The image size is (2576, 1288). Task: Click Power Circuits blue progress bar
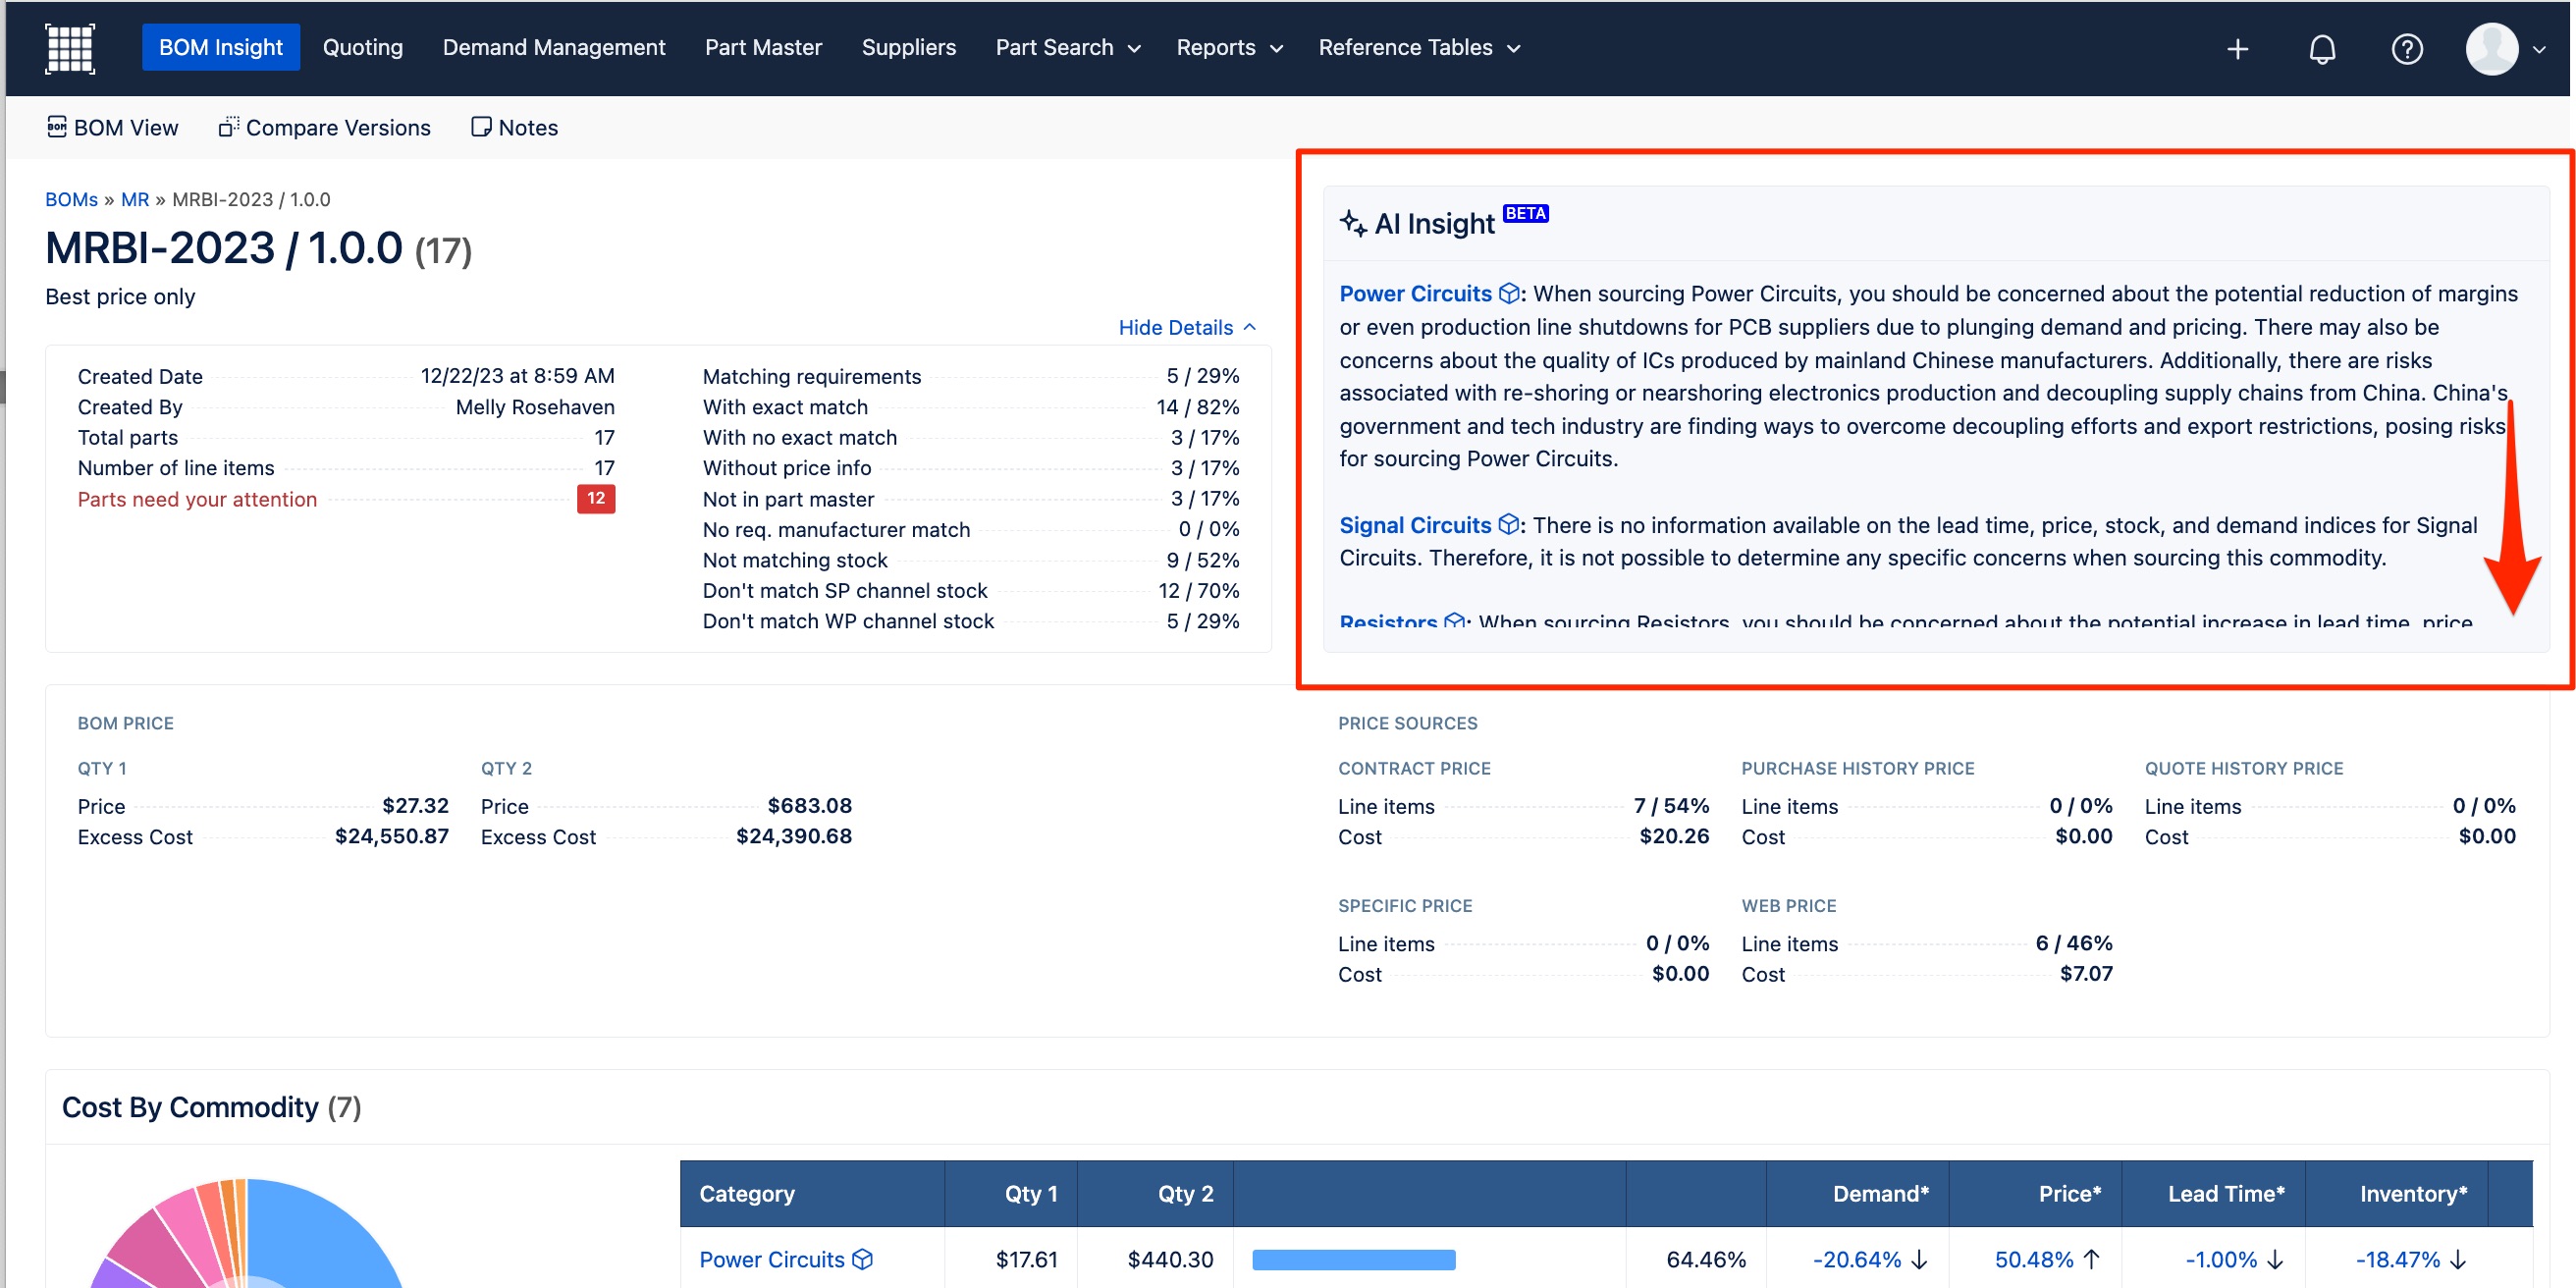point(1353,1259)
